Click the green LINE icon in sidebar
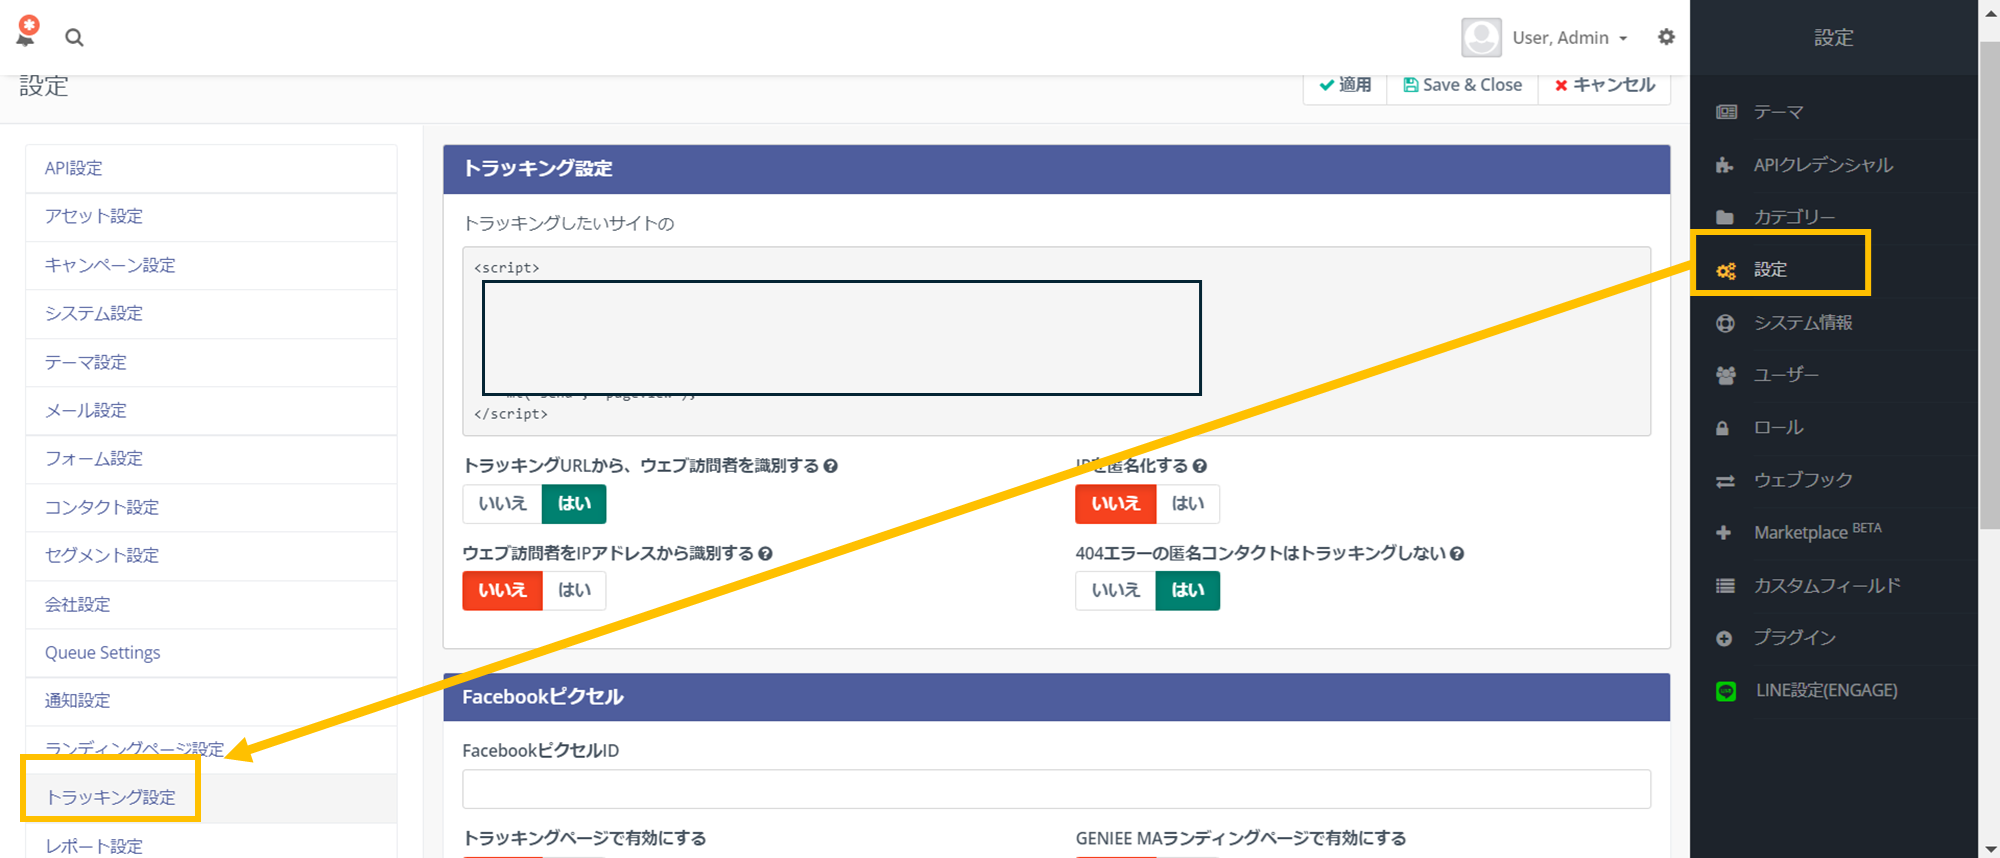Viewport: 2000px width, 858px height. point(1726,691)
